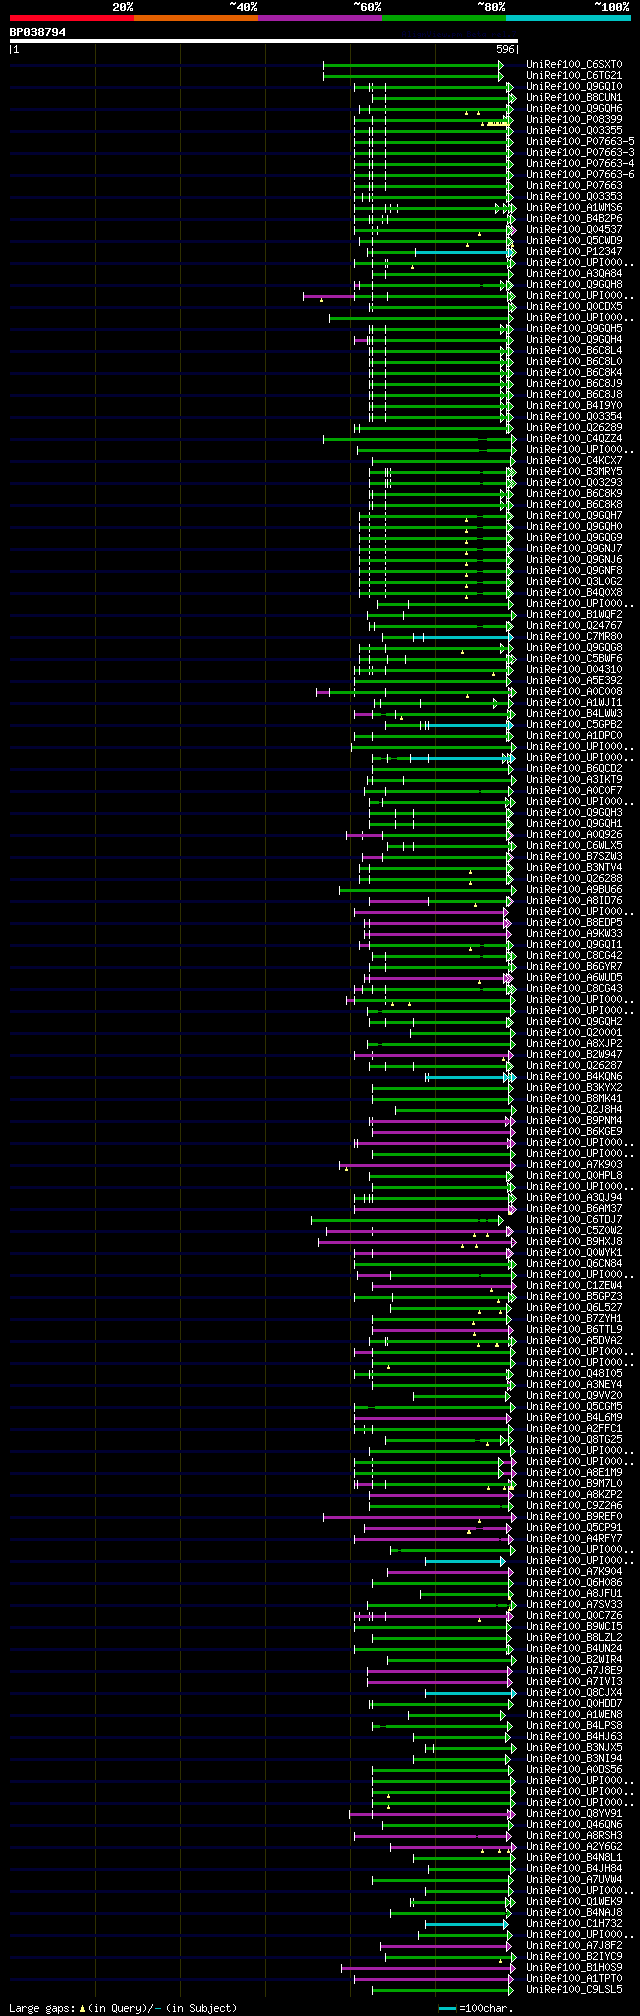This screenshot has height=2016, width=640.
Task: Select the UniRef100_Q3L0G2 label
Action: click(x=574, y=582)
